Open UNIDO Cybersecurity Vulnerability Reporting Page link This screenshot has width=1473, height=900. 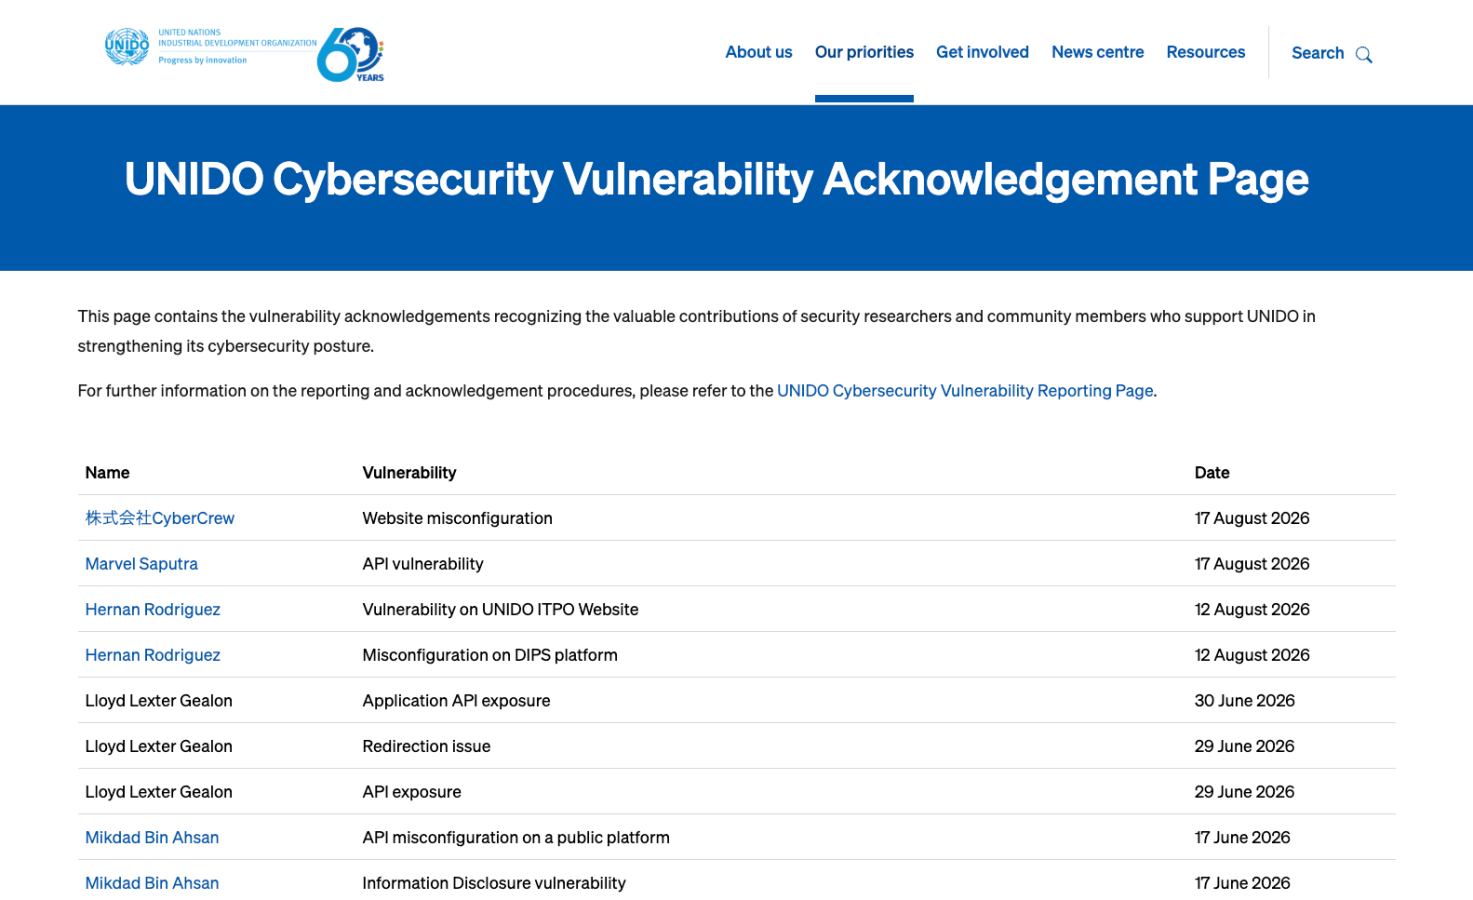tap(965, 391)
